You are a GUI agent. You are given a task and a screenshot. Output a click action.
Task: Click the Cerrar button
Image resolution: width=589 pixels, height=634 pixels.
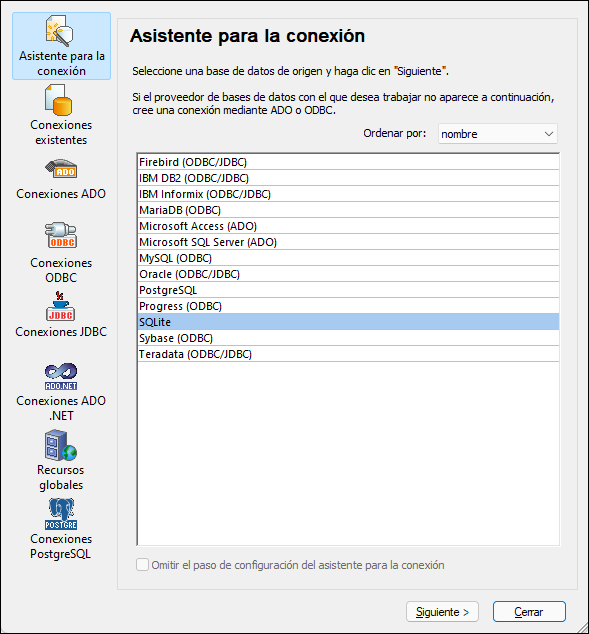[x=529, y=612]
